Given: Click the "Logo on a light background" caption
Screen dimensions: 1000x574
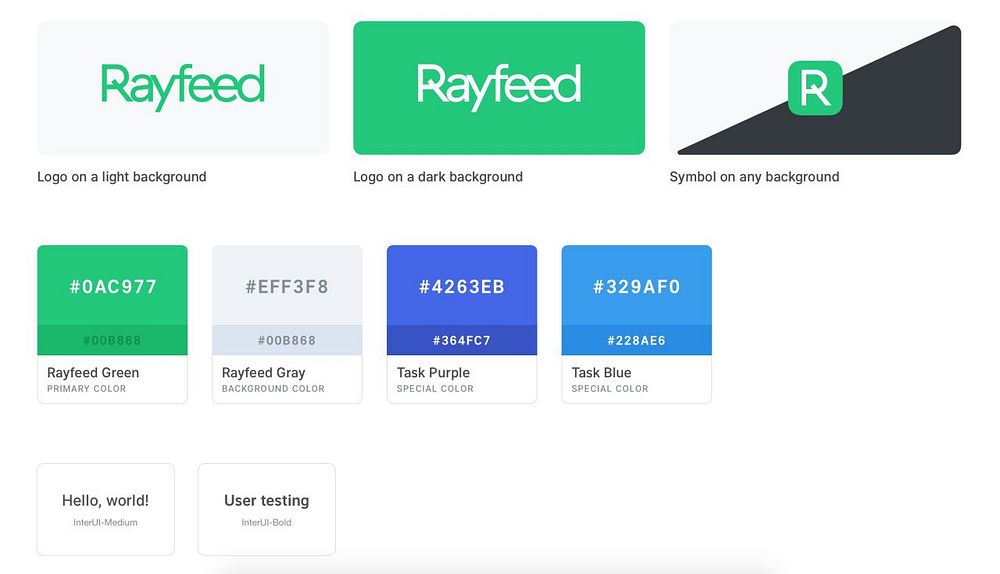Looking at the screenshot, I should [122, 177].
